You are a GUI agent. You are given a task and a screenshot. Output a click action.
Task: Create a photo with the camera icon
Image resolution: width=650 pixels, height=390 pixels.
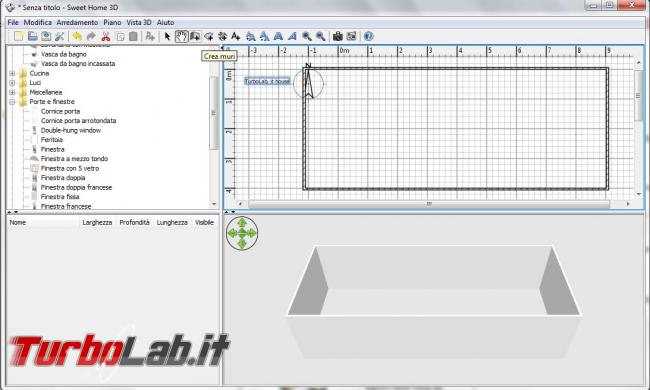[x=338, y=36]
